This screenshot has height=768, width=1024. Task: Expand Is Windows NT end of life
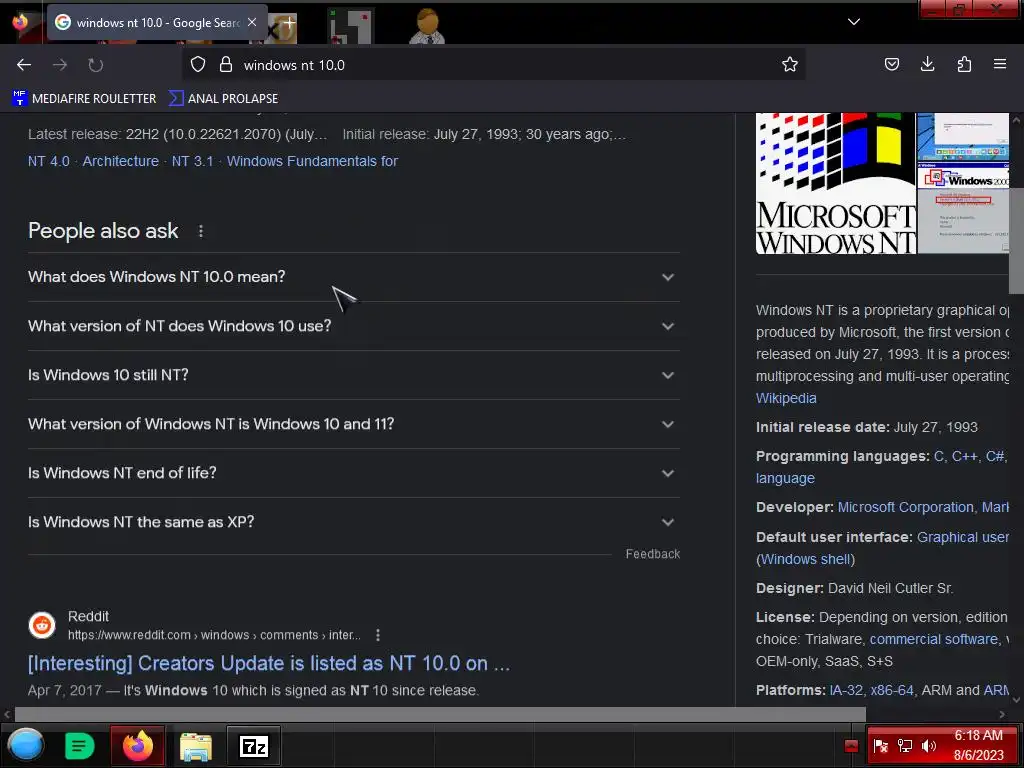tap(353, 473)
